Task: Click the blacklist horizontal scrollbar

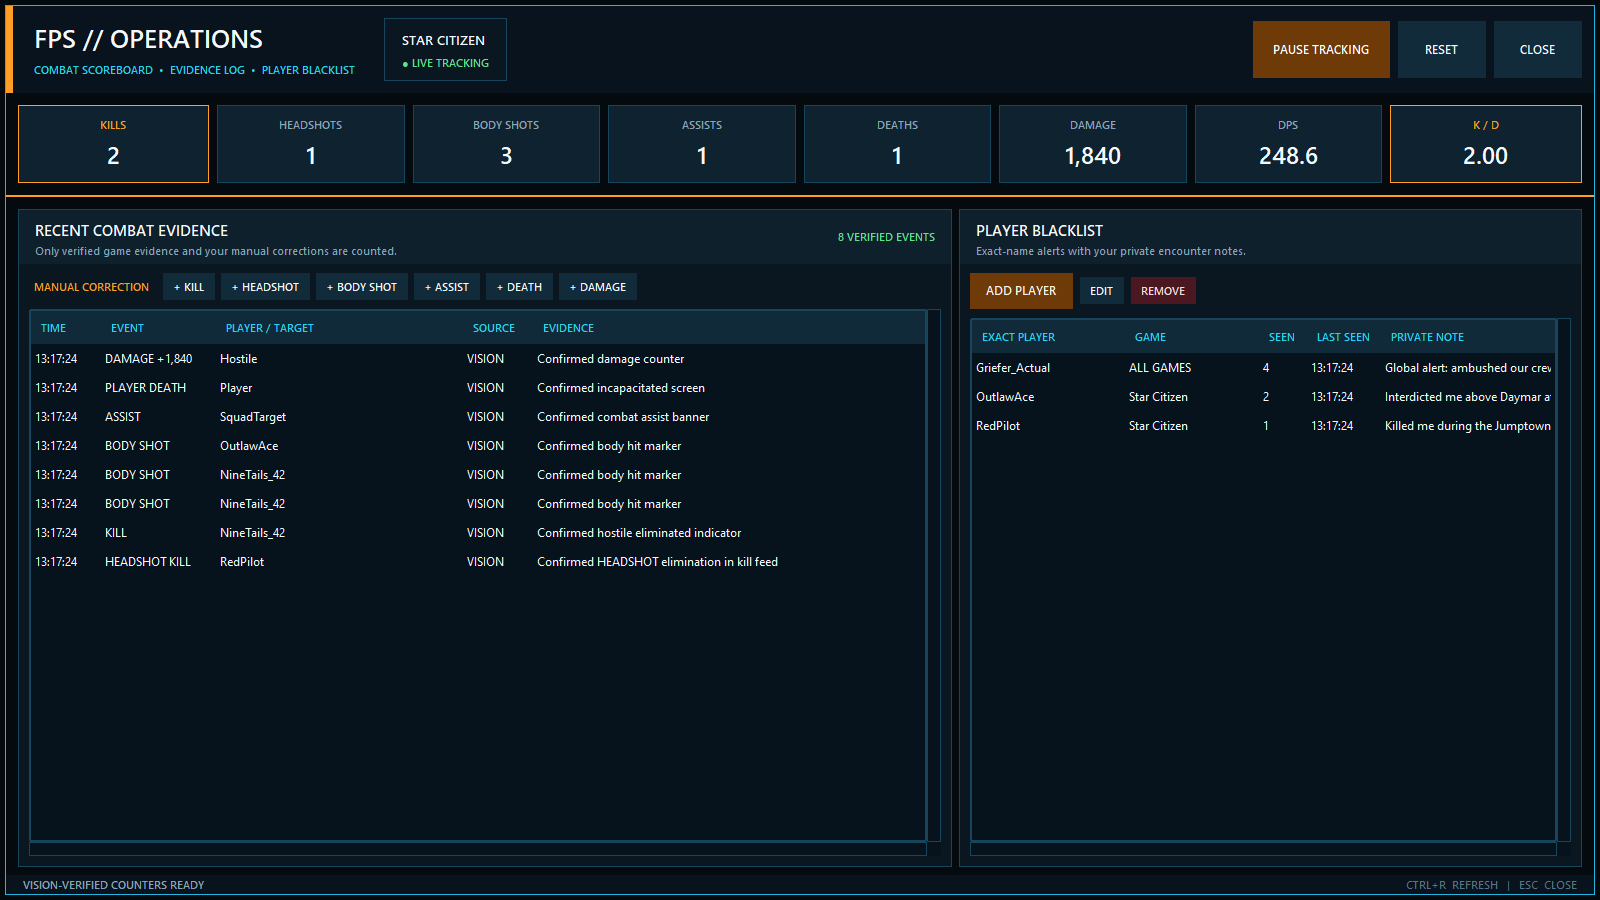Action: (1263, 849)
